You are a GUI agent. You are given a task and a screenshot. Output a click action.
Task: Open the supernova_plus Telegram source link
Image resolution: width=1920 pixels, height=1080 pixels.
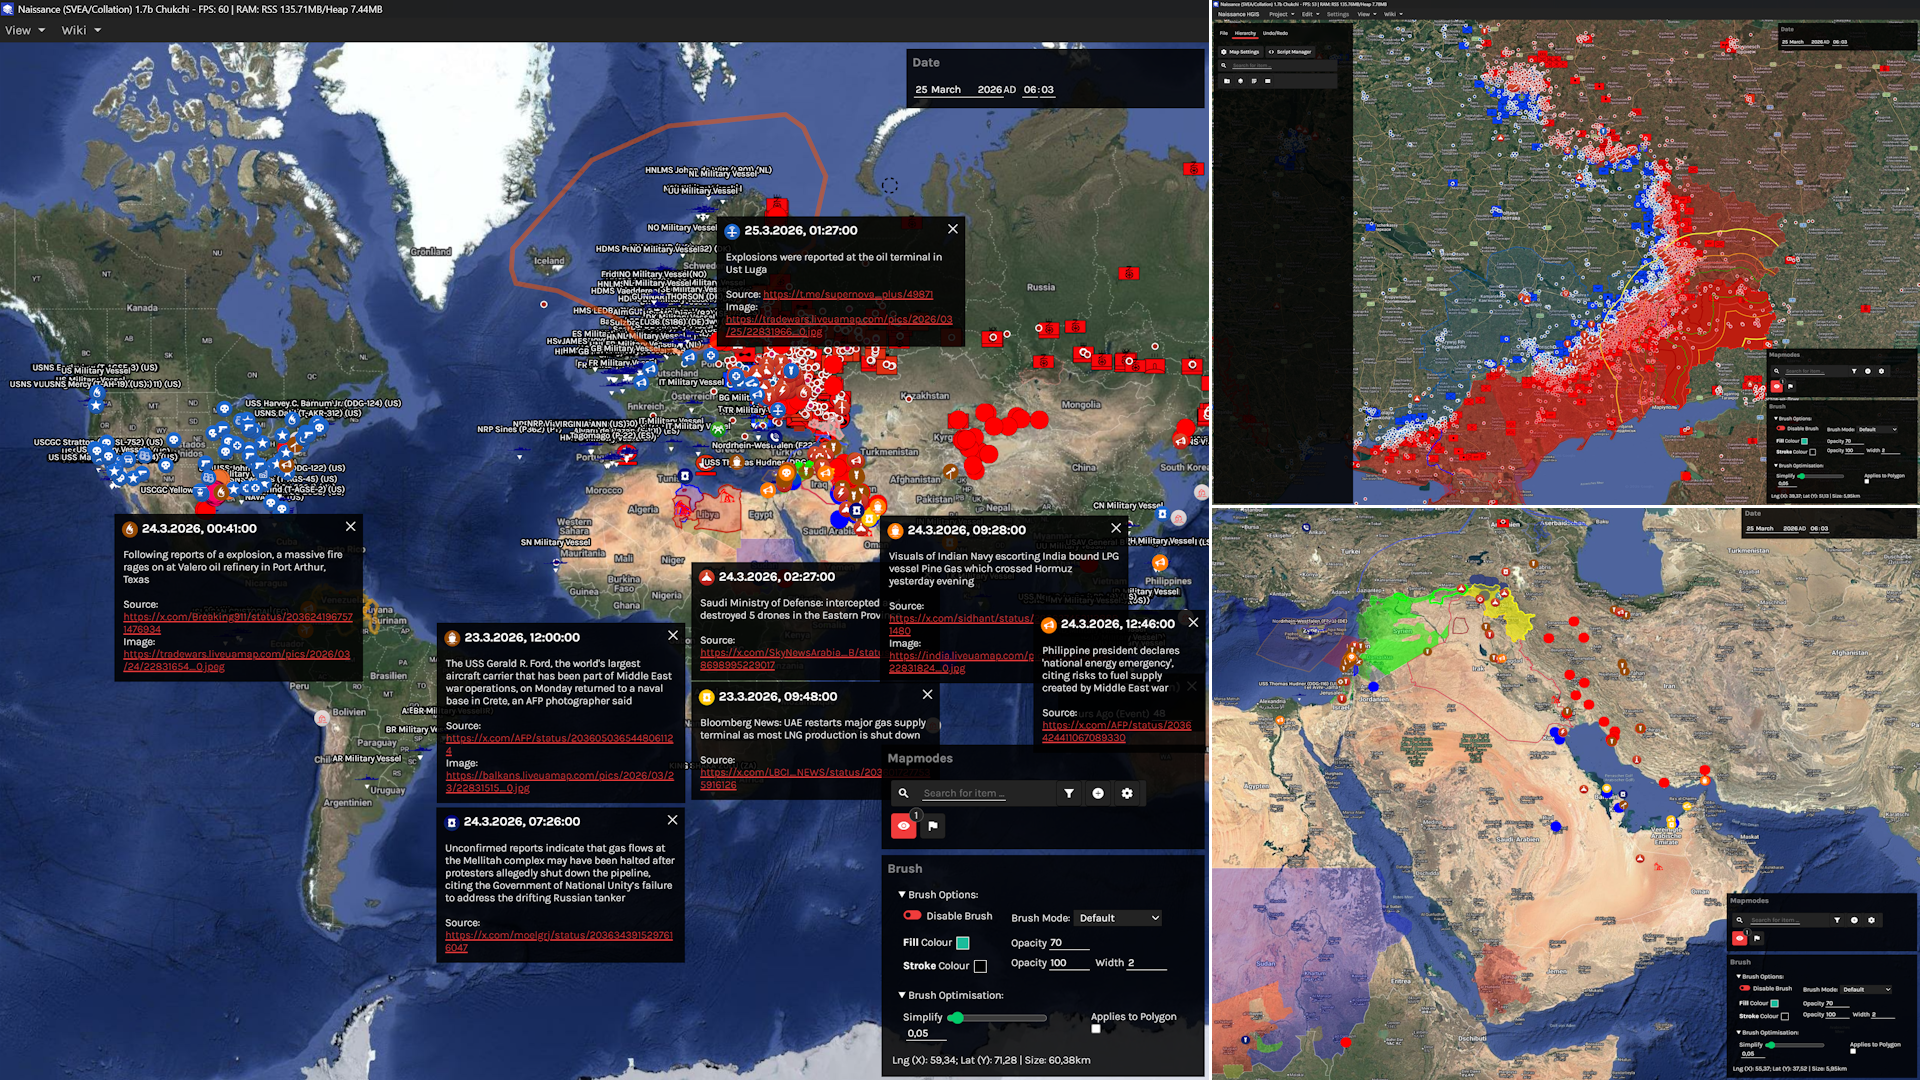click(848, 294)
